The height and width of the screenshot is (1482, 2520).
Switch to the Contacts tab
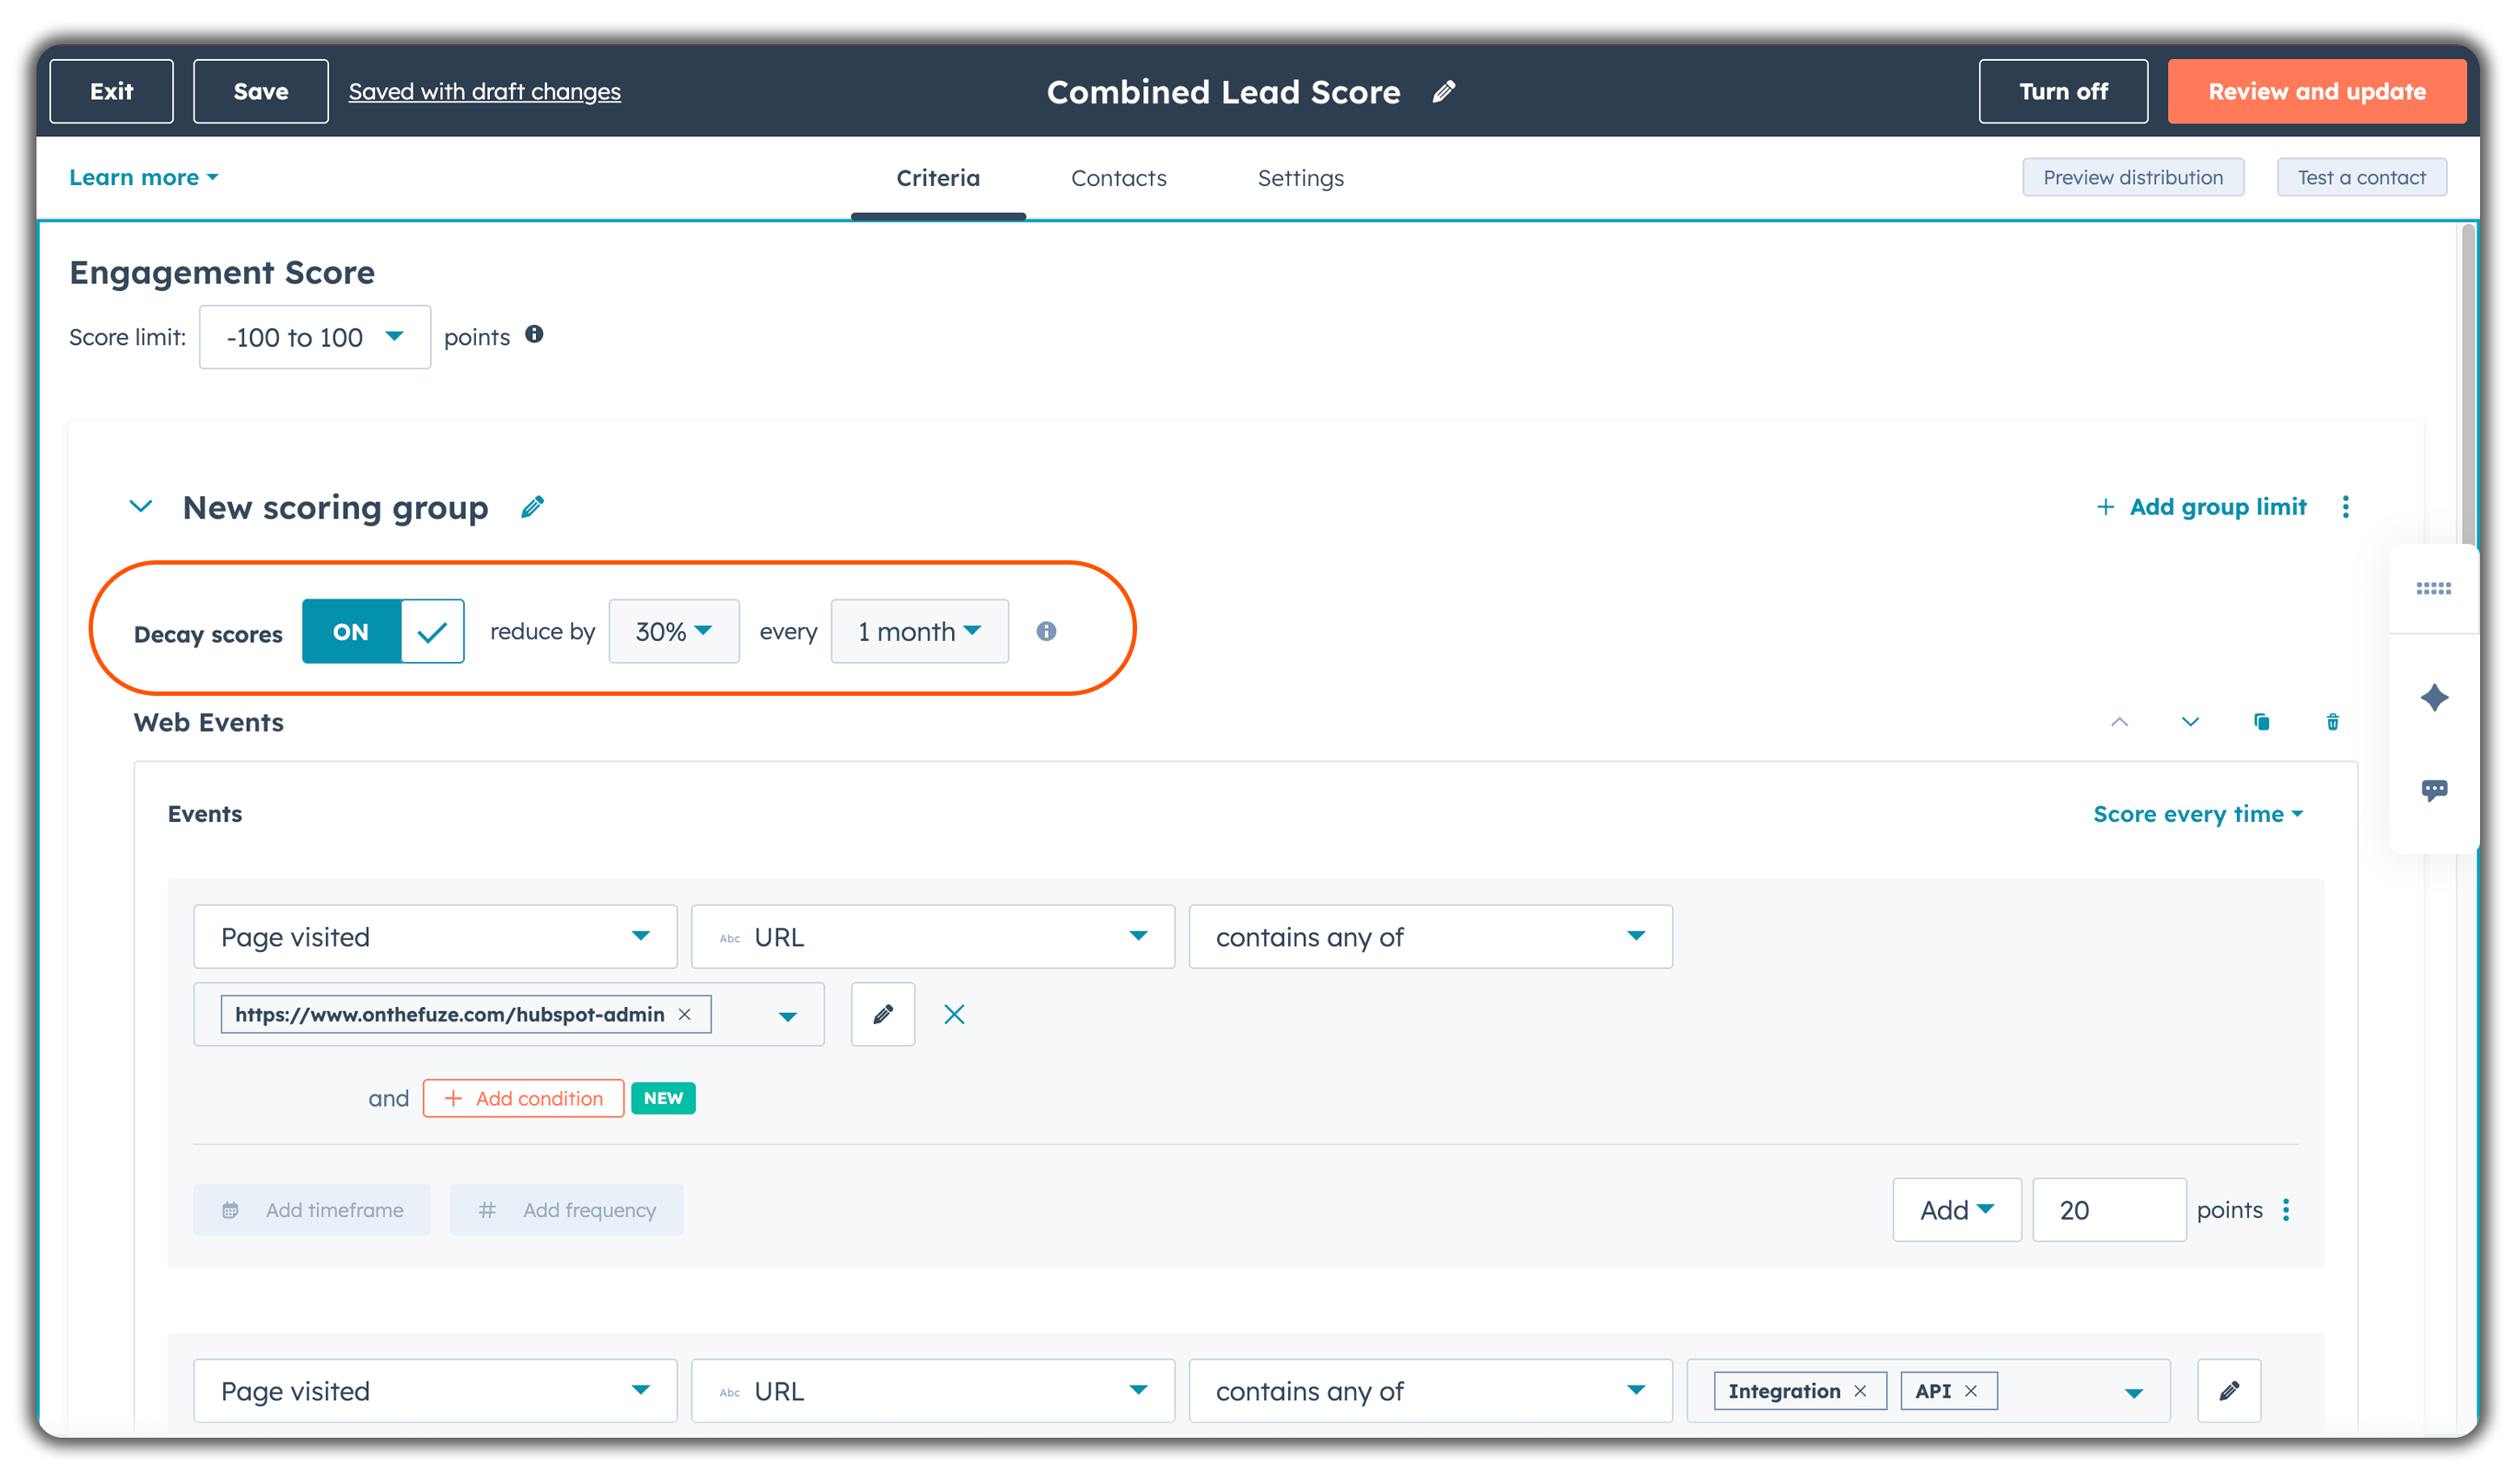click(1118, 178)
